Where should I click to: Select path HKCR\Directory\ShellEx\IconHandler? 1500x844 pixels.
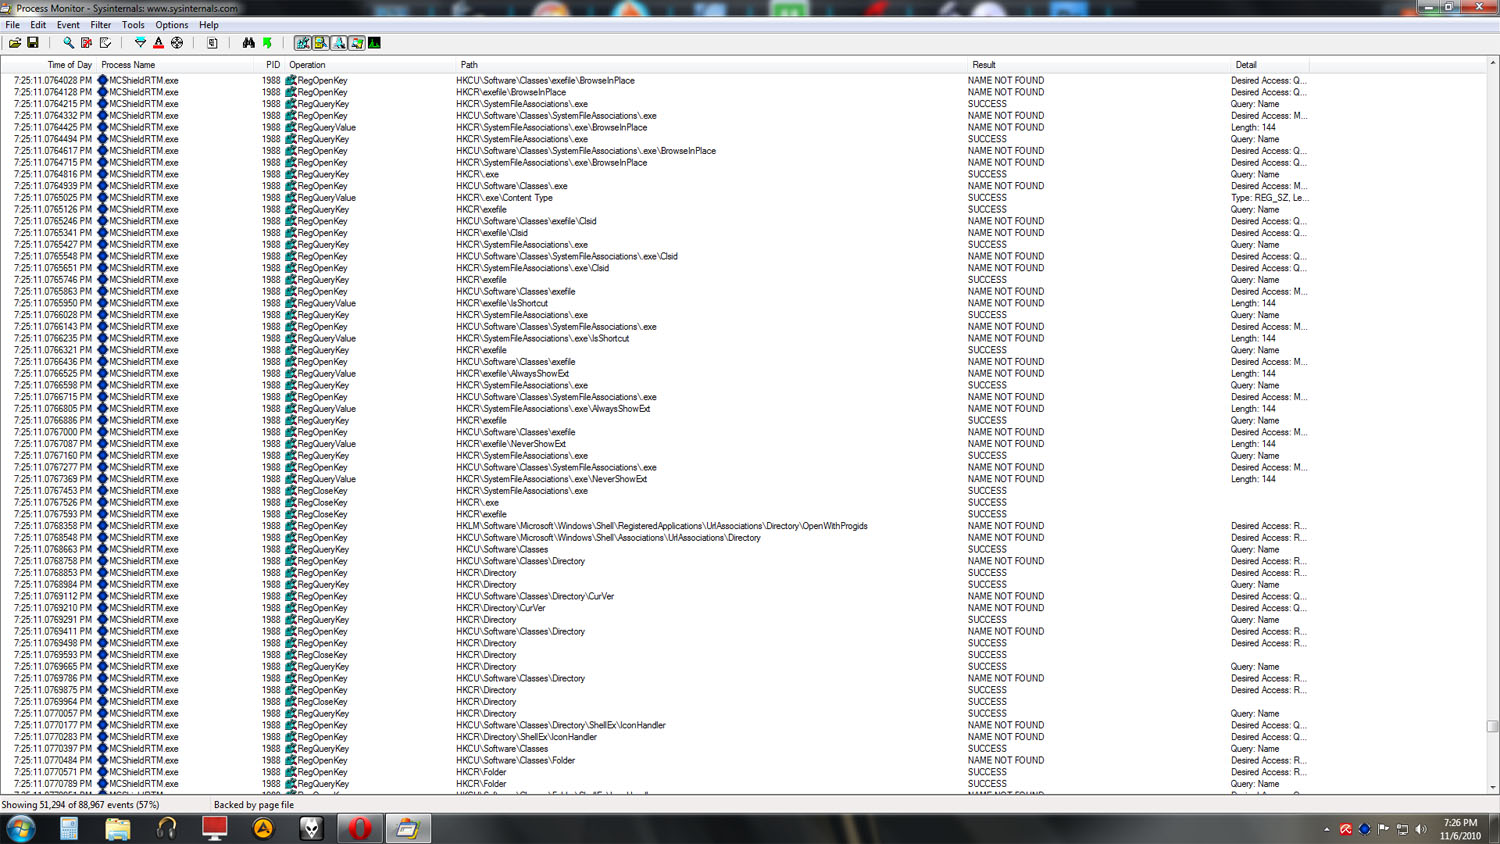click(526, 737)
